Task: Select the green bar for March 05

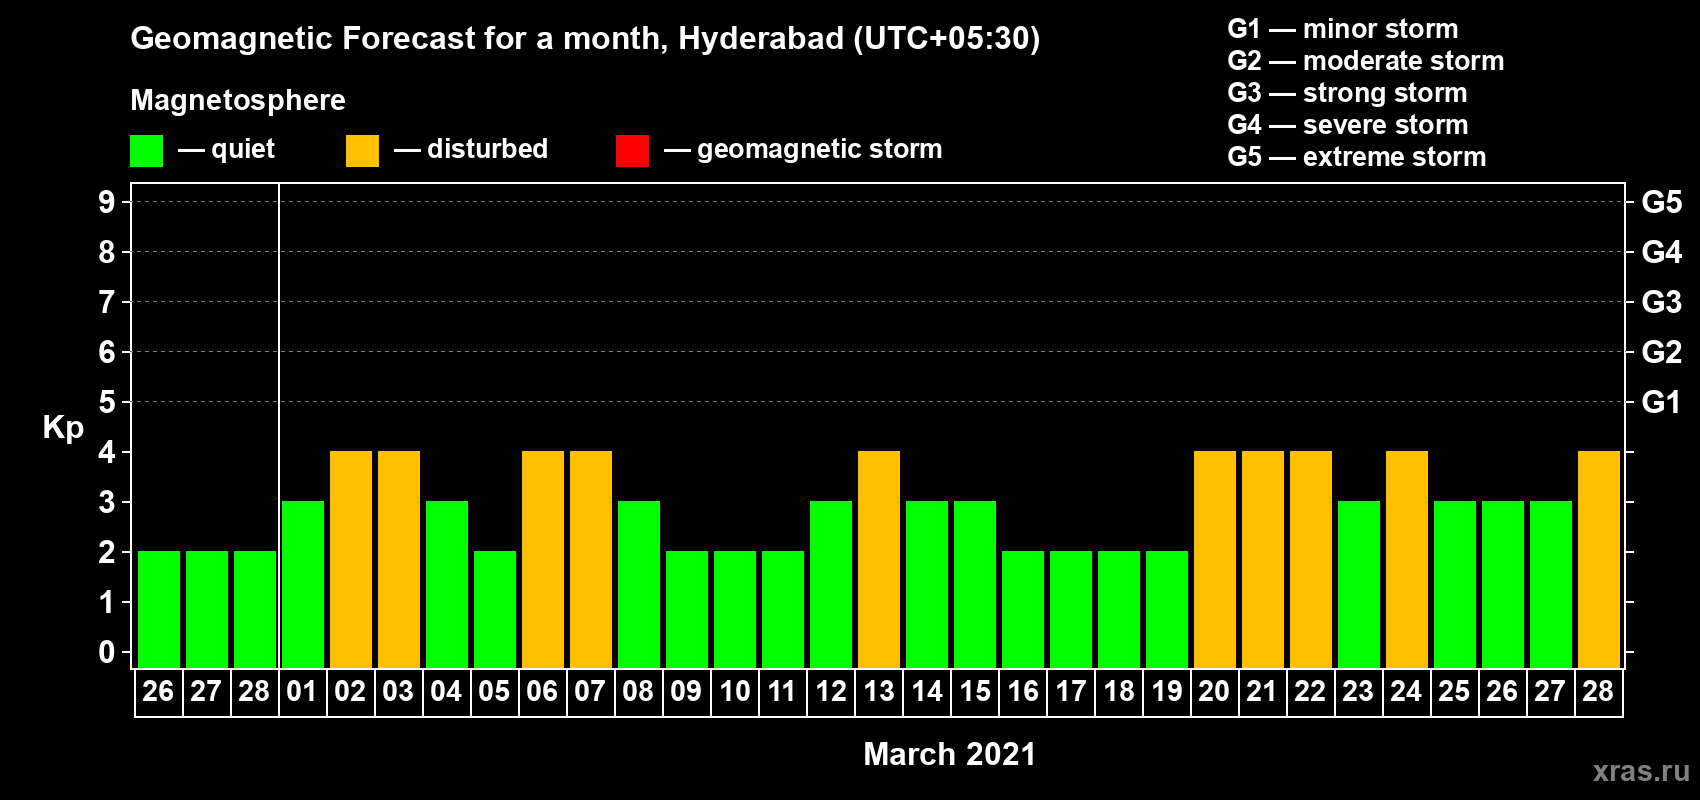Action: pos(495,609)
